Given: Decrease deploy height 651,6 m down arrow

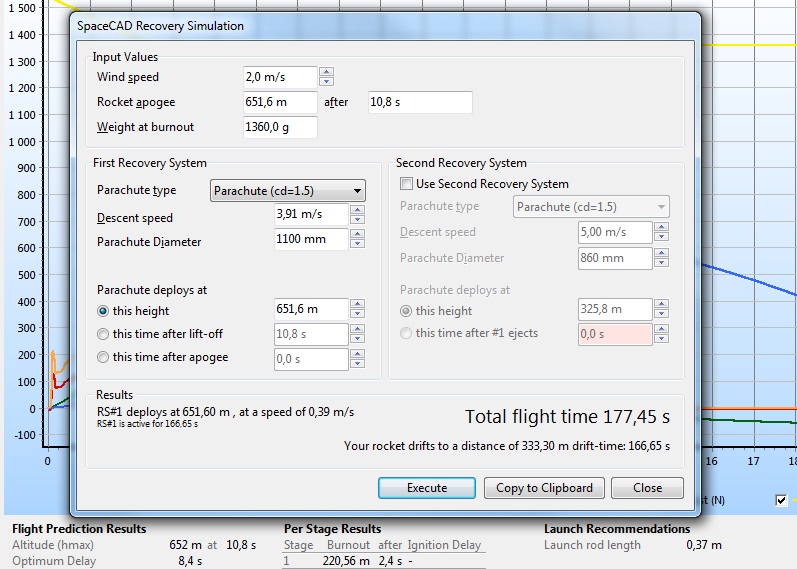Looking at the screenshot, I should coord(357,314).
